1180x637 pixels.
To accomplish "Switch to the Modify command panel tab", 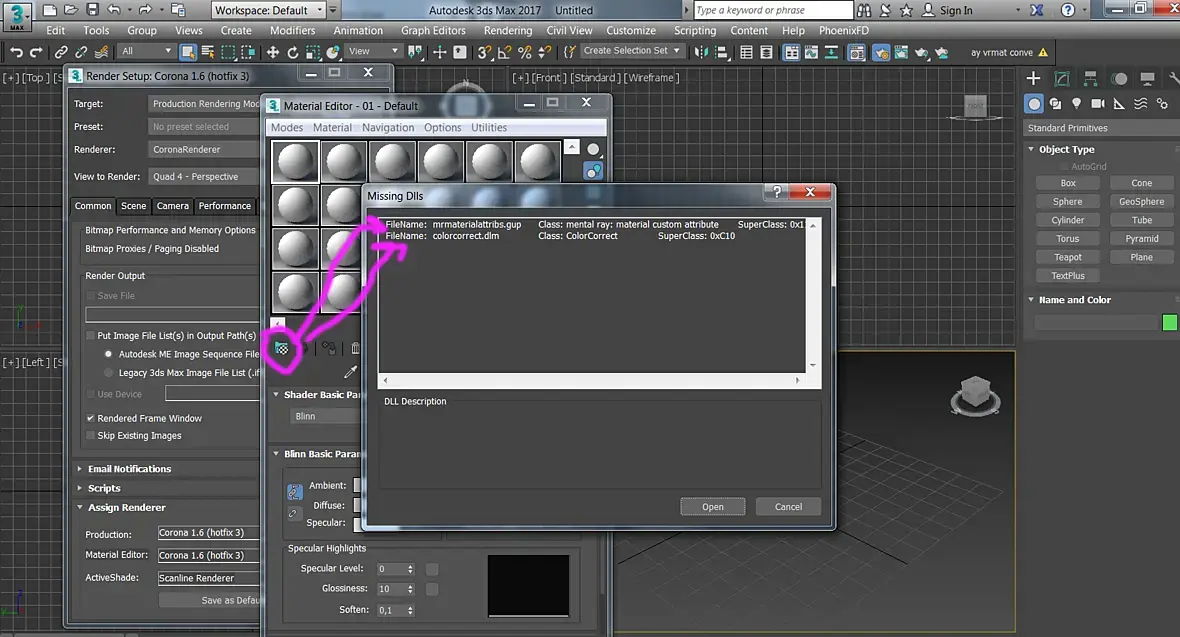I will coord(1062,78).
